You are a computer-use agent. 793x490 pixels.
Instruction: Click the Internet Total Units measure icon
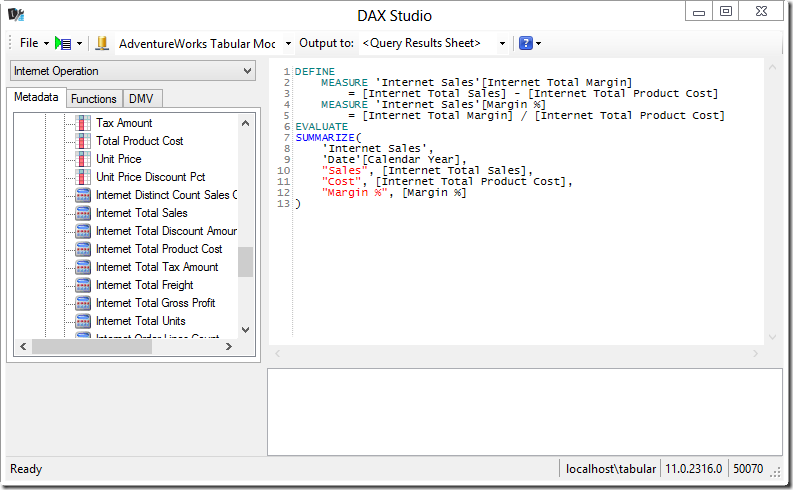83,321
